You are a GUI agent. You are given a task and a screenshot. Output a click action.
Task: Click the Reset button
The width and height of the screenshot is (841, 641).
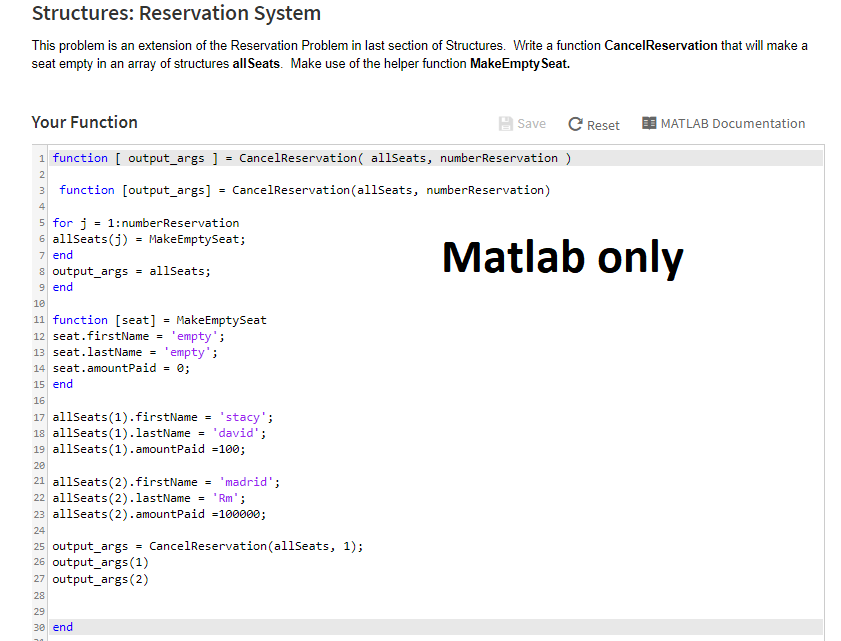pyautogui.click(x=594, y=124)
